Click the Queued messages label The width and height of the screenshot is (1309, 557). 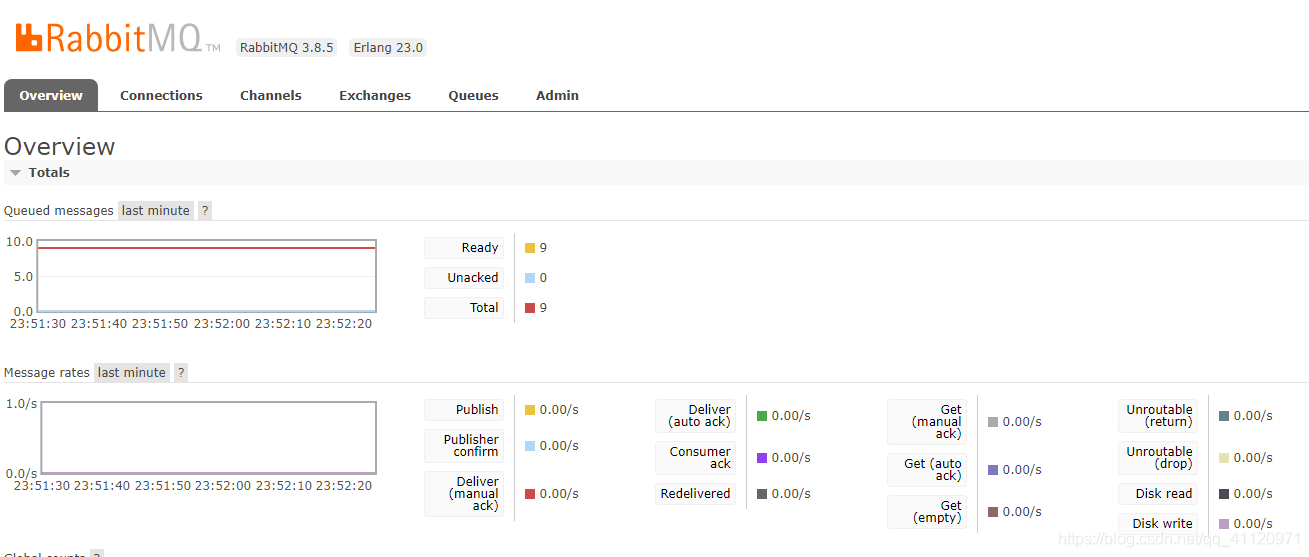(59, 210)
